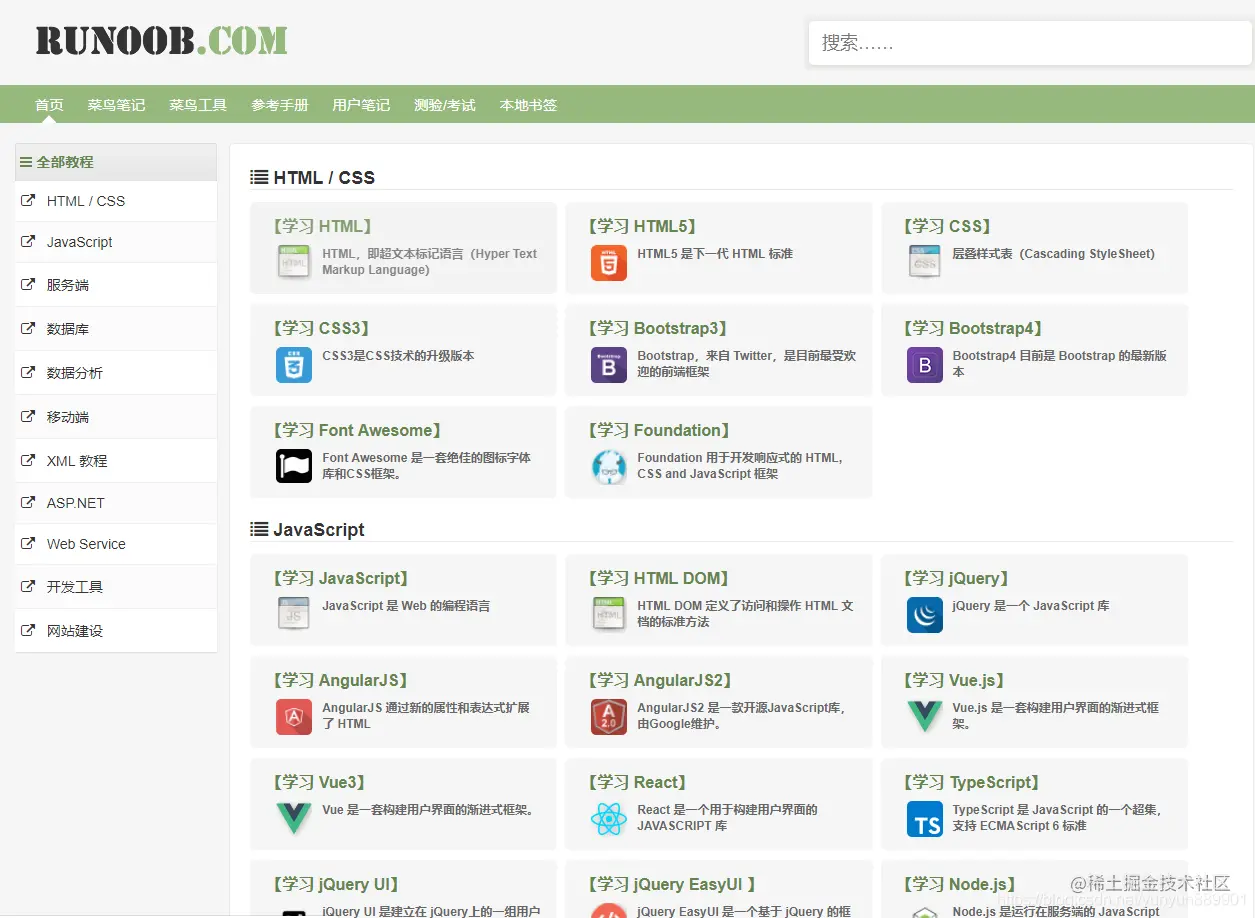Open the 首页 navigation tab
The image size is (1255, 918).
[49, 105]
